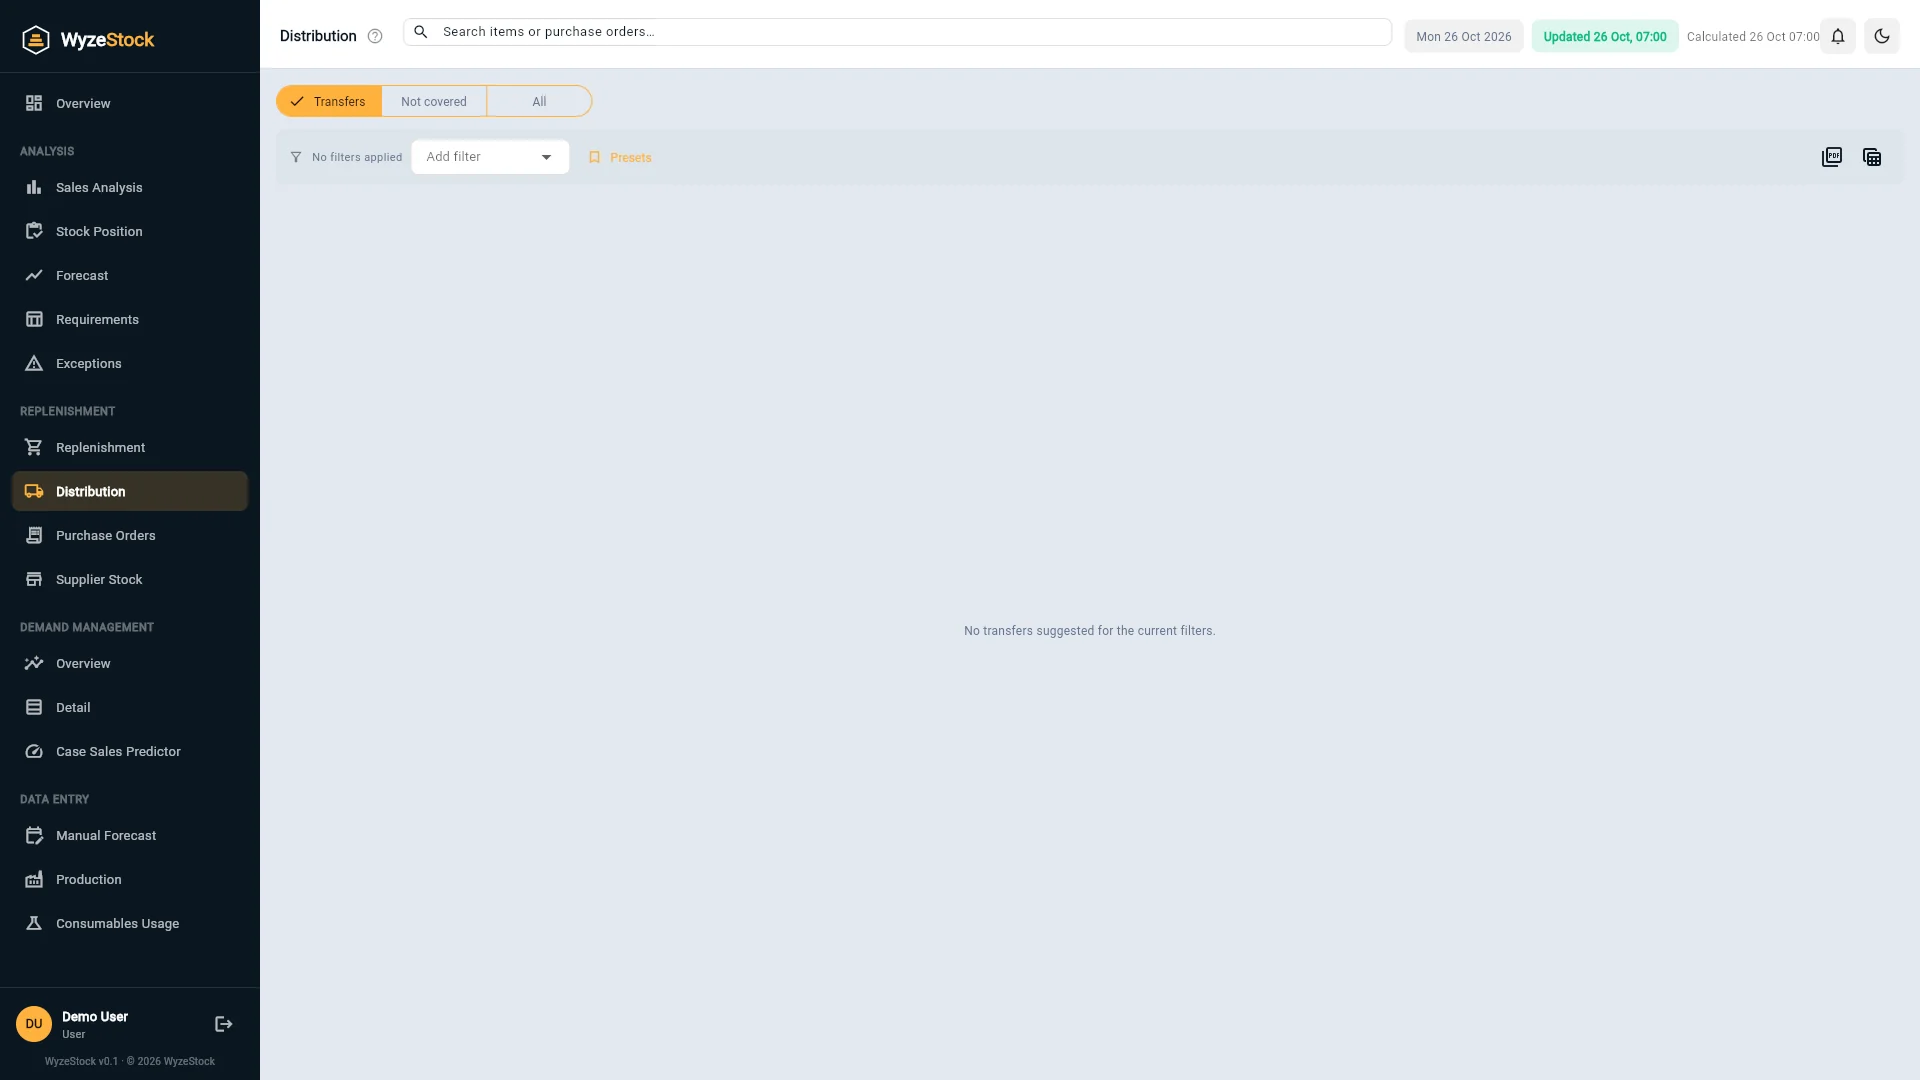The height and width of the screenshot is (1080, 1920).
Task: Open the notifications bell
Action: [x=1838, y=36]
